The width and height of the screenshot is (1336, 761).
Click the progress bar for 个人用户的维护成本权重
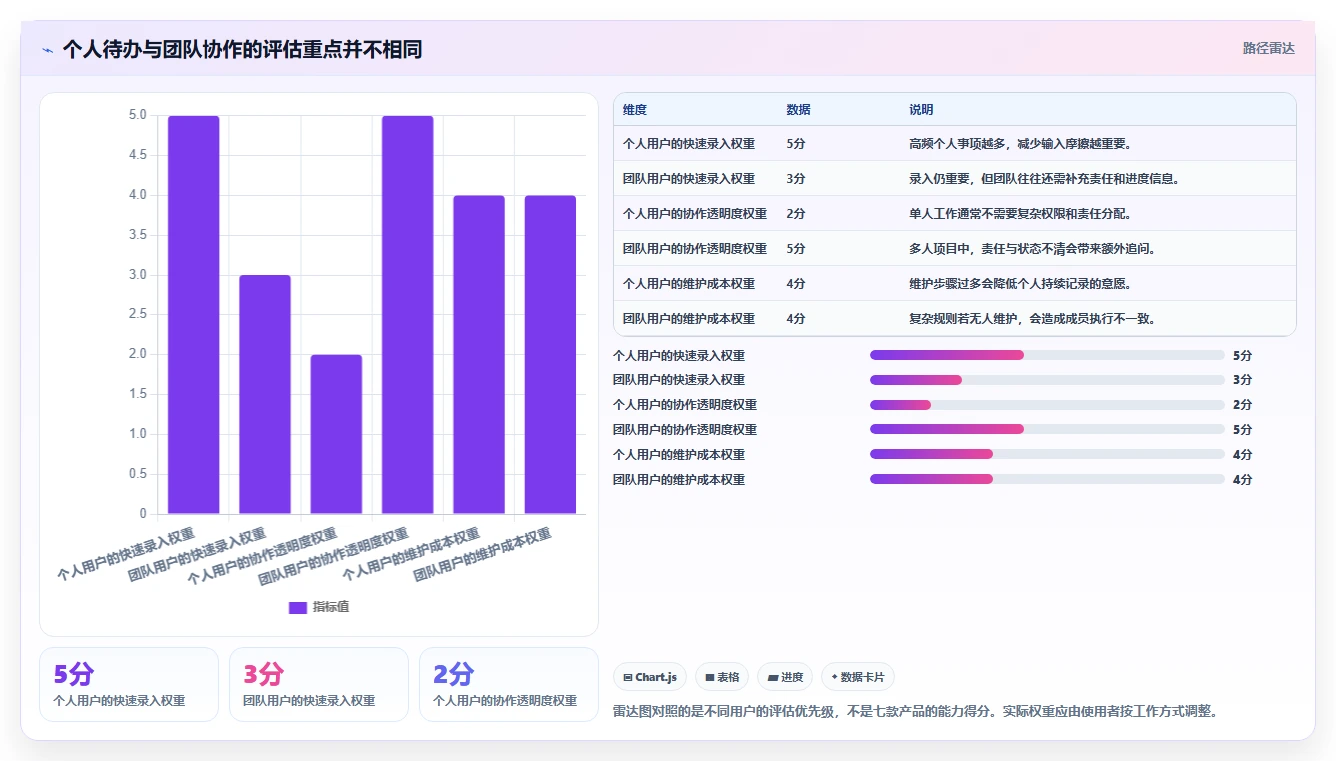(x=1047, y=454)
